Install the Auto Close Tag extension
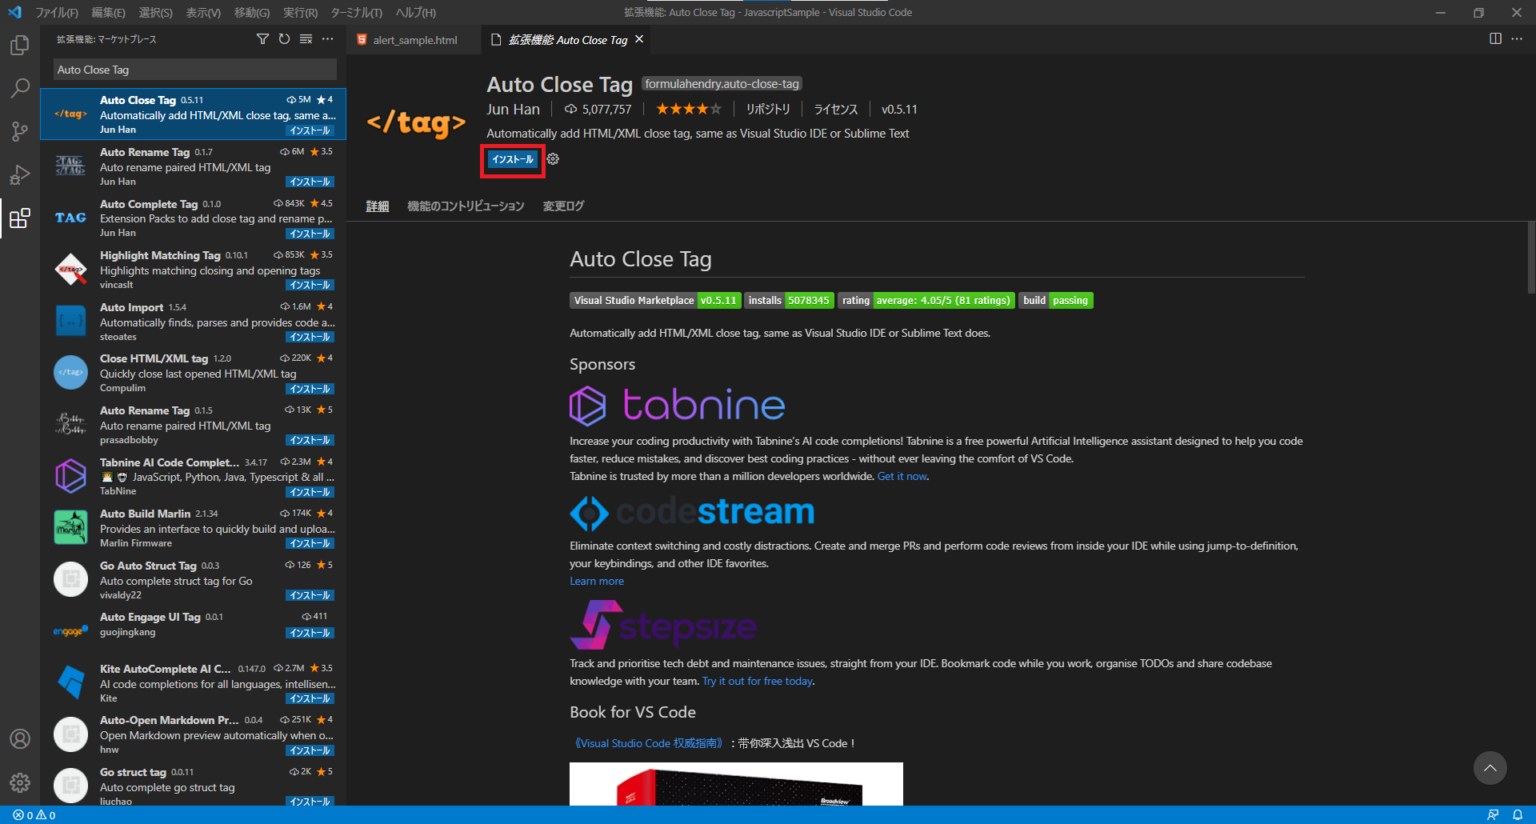Viewport: 1536px width, 824px height. pyautogui.click(x=512, y=159)
